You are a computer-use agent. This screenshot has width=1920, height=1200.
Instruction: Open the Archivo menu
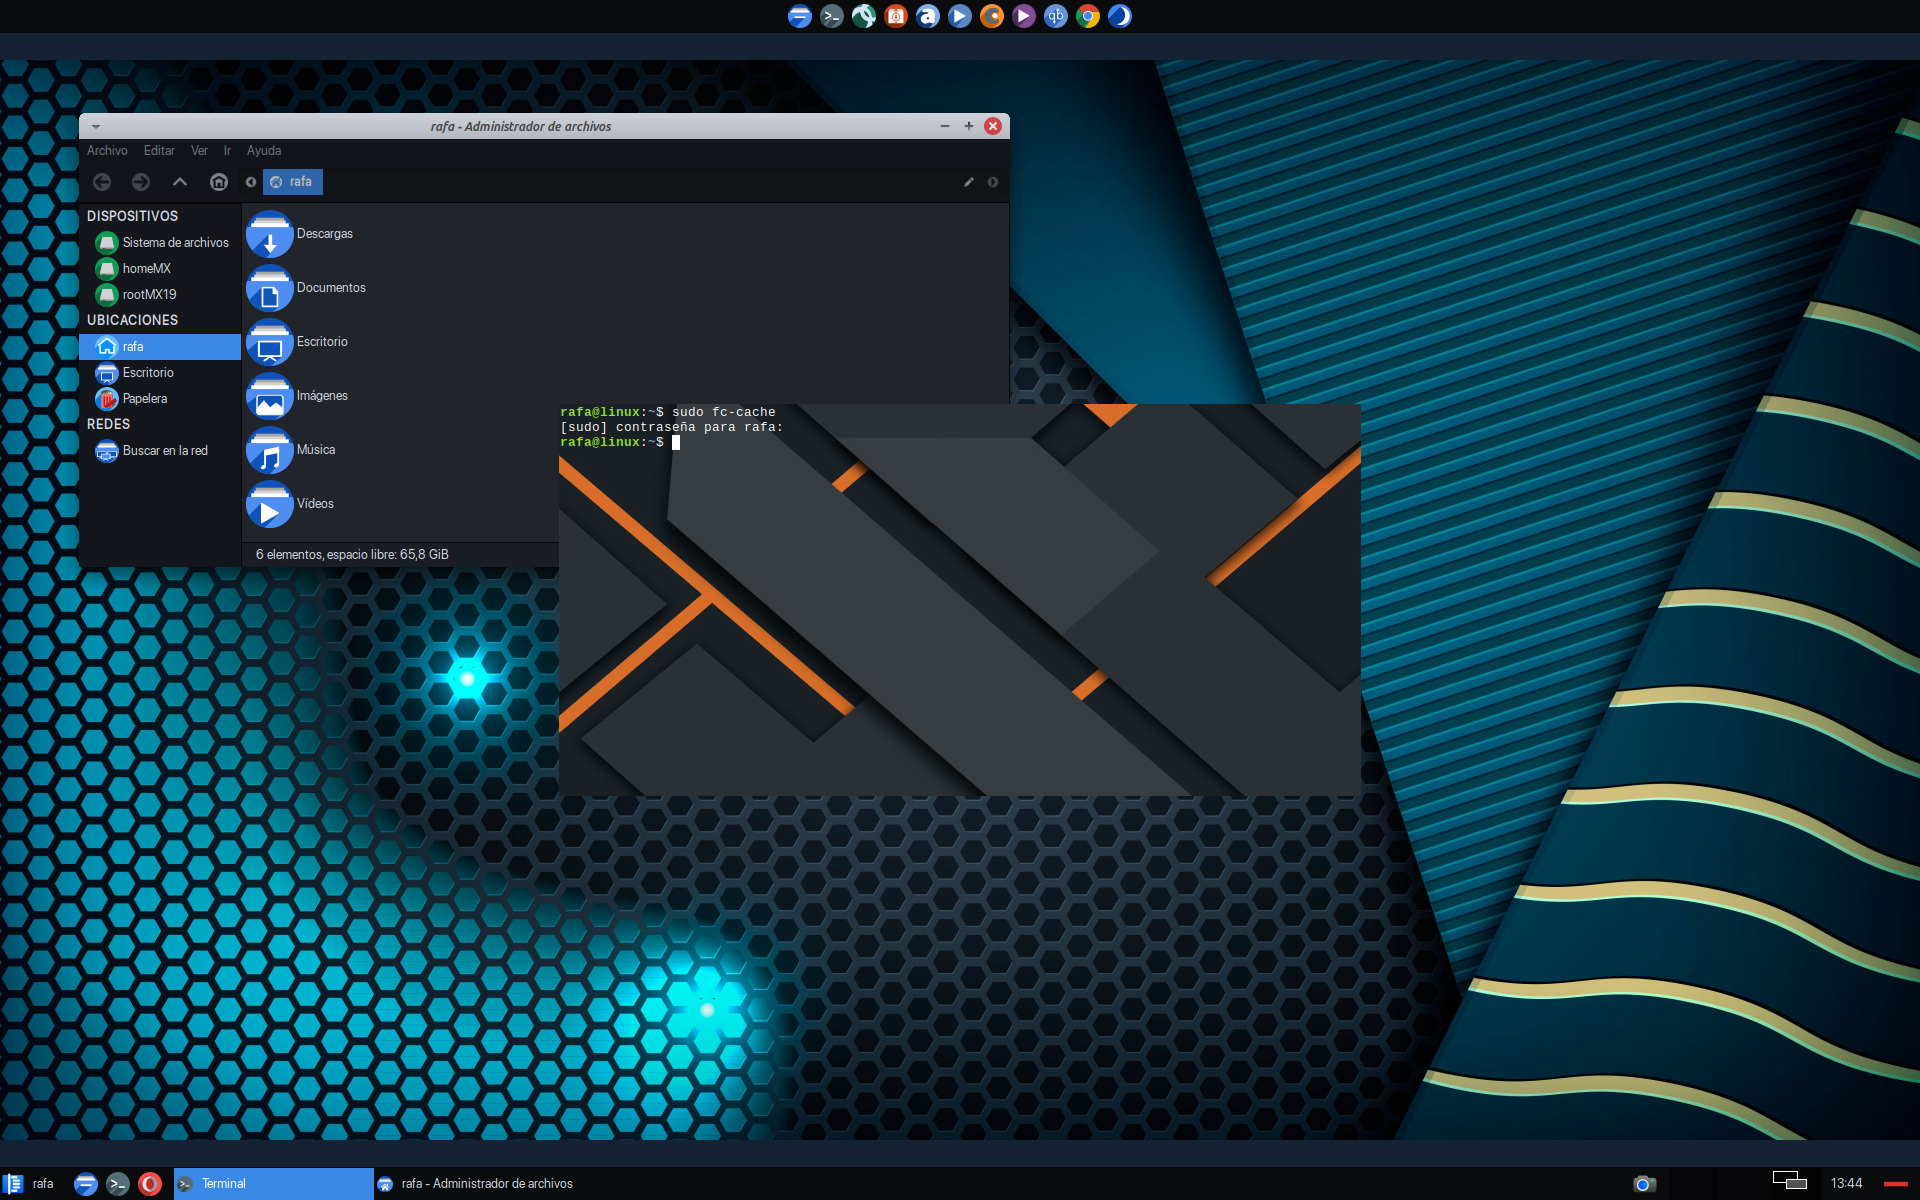[x=107, y=151]
